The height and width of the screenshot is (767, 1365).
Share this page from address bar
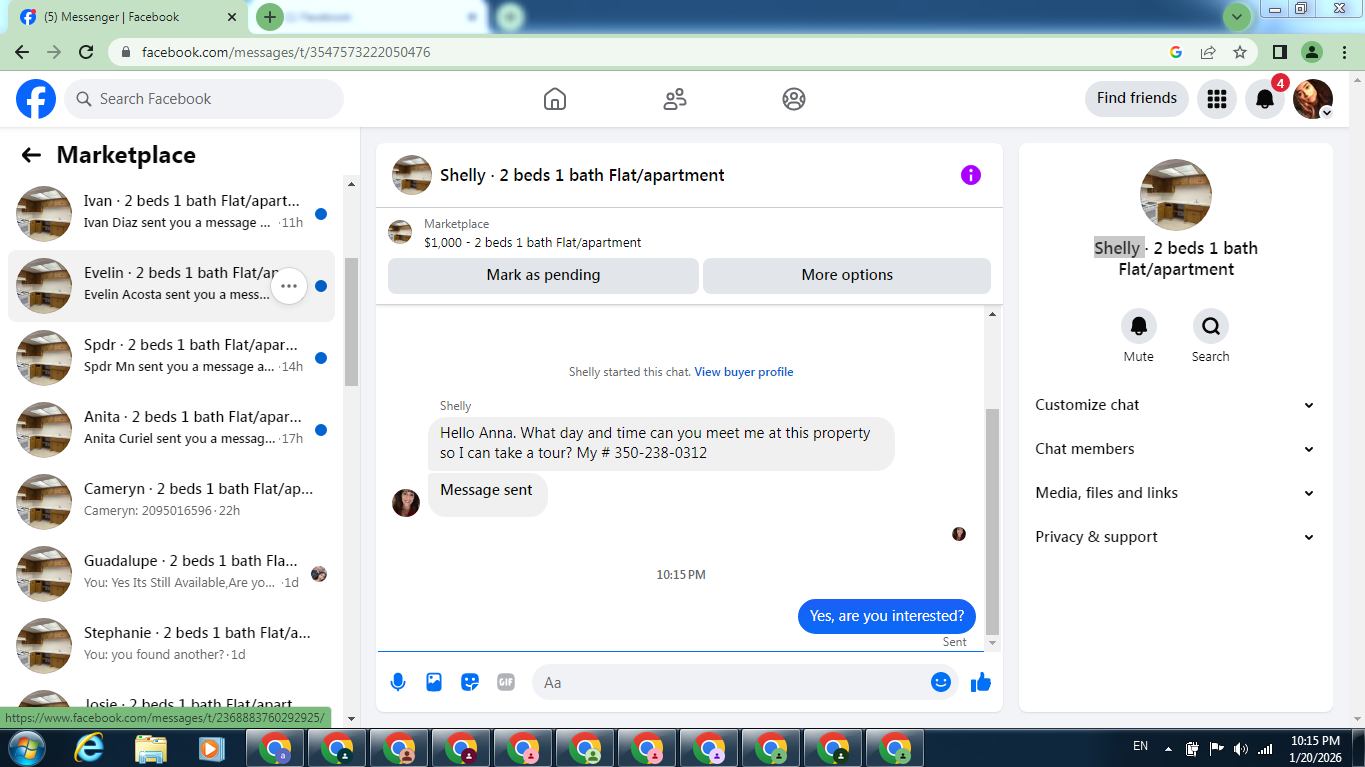(1208, 52)
